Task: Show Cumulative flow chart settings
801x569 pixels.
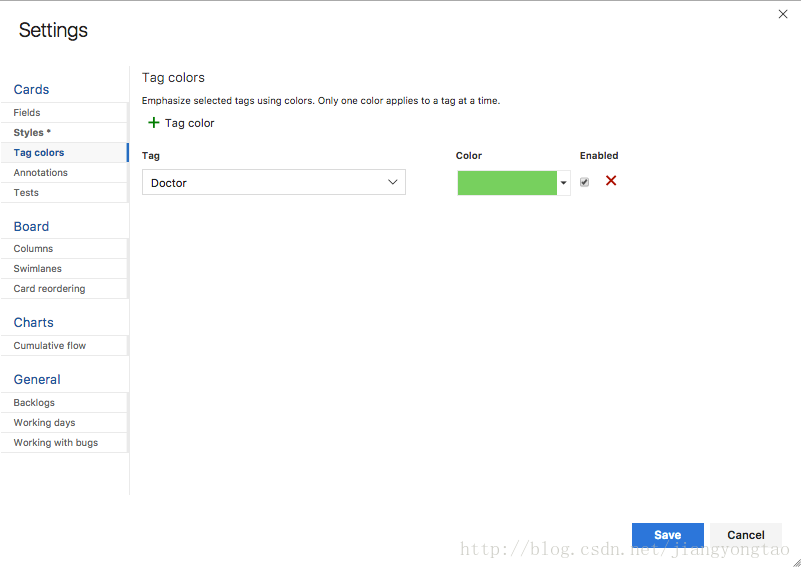Action: pos(64,345)
